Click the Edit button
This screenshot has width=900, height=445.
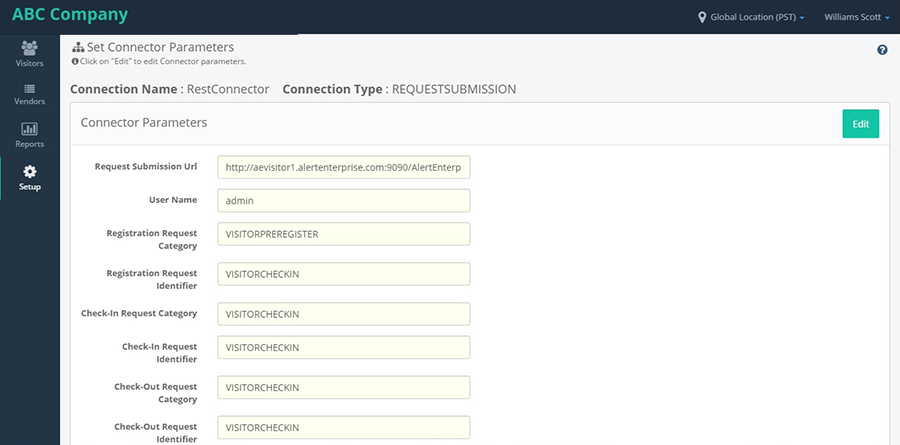(x=860, y=123)
